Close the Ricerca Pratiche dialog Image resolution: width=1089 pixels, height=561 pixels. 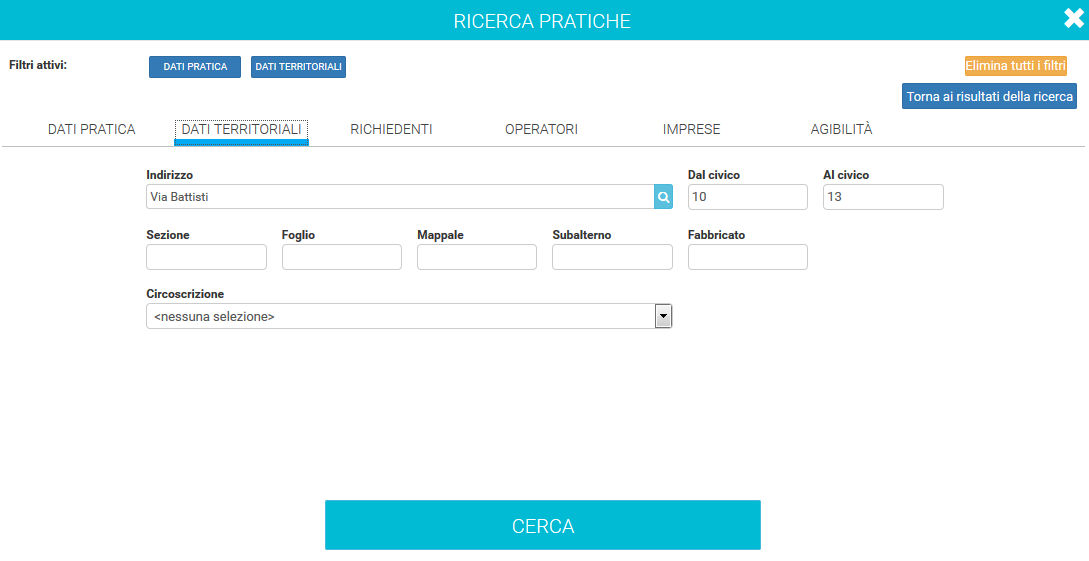pyautogui.click(x=1074, y=20)
